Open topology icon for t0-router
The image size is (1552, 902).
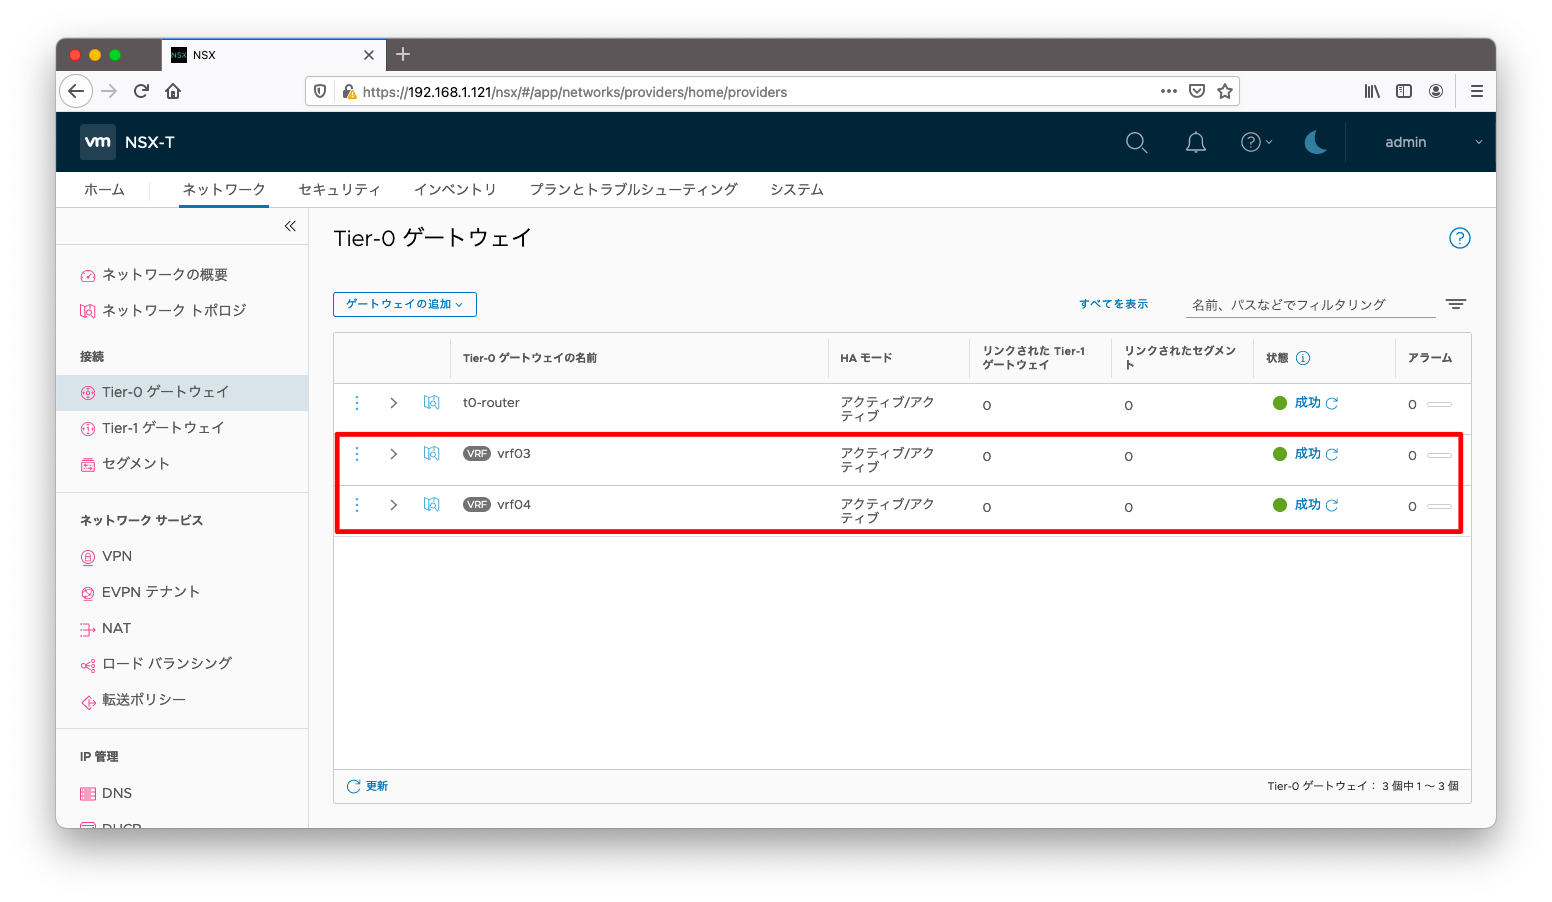coord(431,402)
